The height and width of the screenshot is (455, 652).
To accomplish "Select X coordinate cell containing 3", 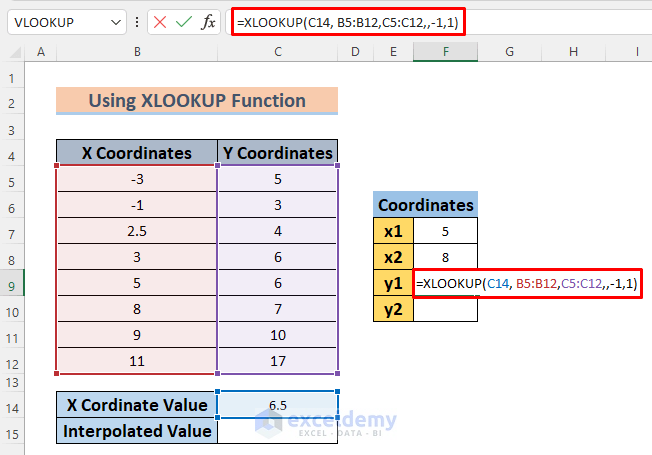I will [x=137, y=257].
